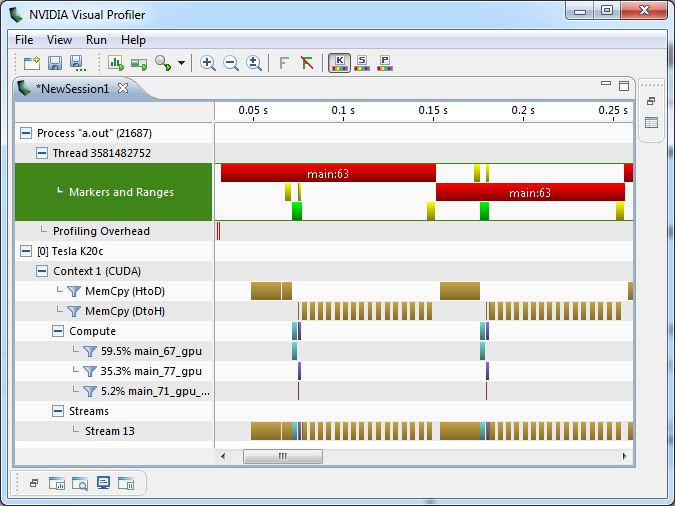The width and height of the screenshot is (675, 506).
Task: Click the restore icon in bottom bar
Action: [34, 484]
